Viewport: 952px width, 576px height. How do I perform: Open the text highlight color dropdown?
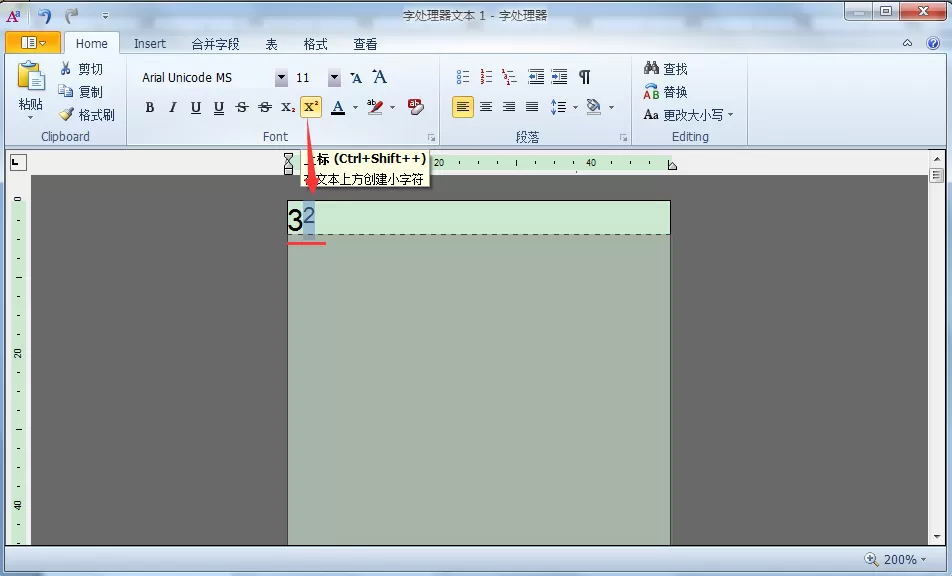(392, 107)
